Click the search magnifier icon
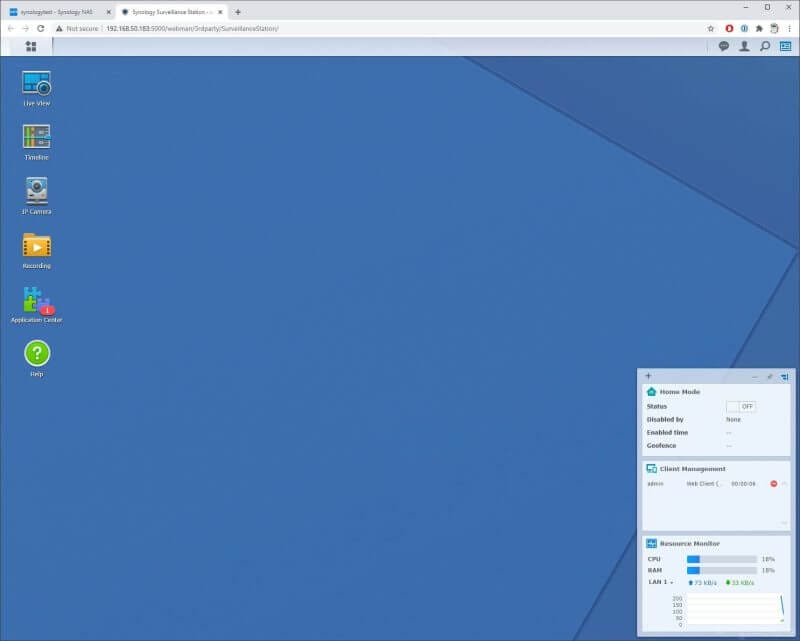The height and width of the screenshot is (641, 800). (x=765, y=46)
